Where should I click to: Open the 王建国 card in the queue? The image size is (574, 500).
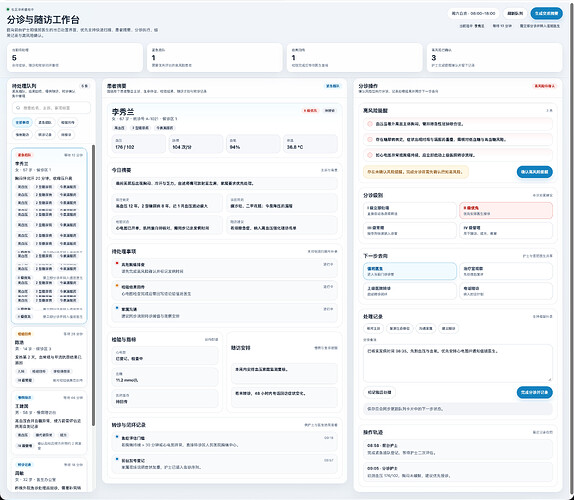49,422
